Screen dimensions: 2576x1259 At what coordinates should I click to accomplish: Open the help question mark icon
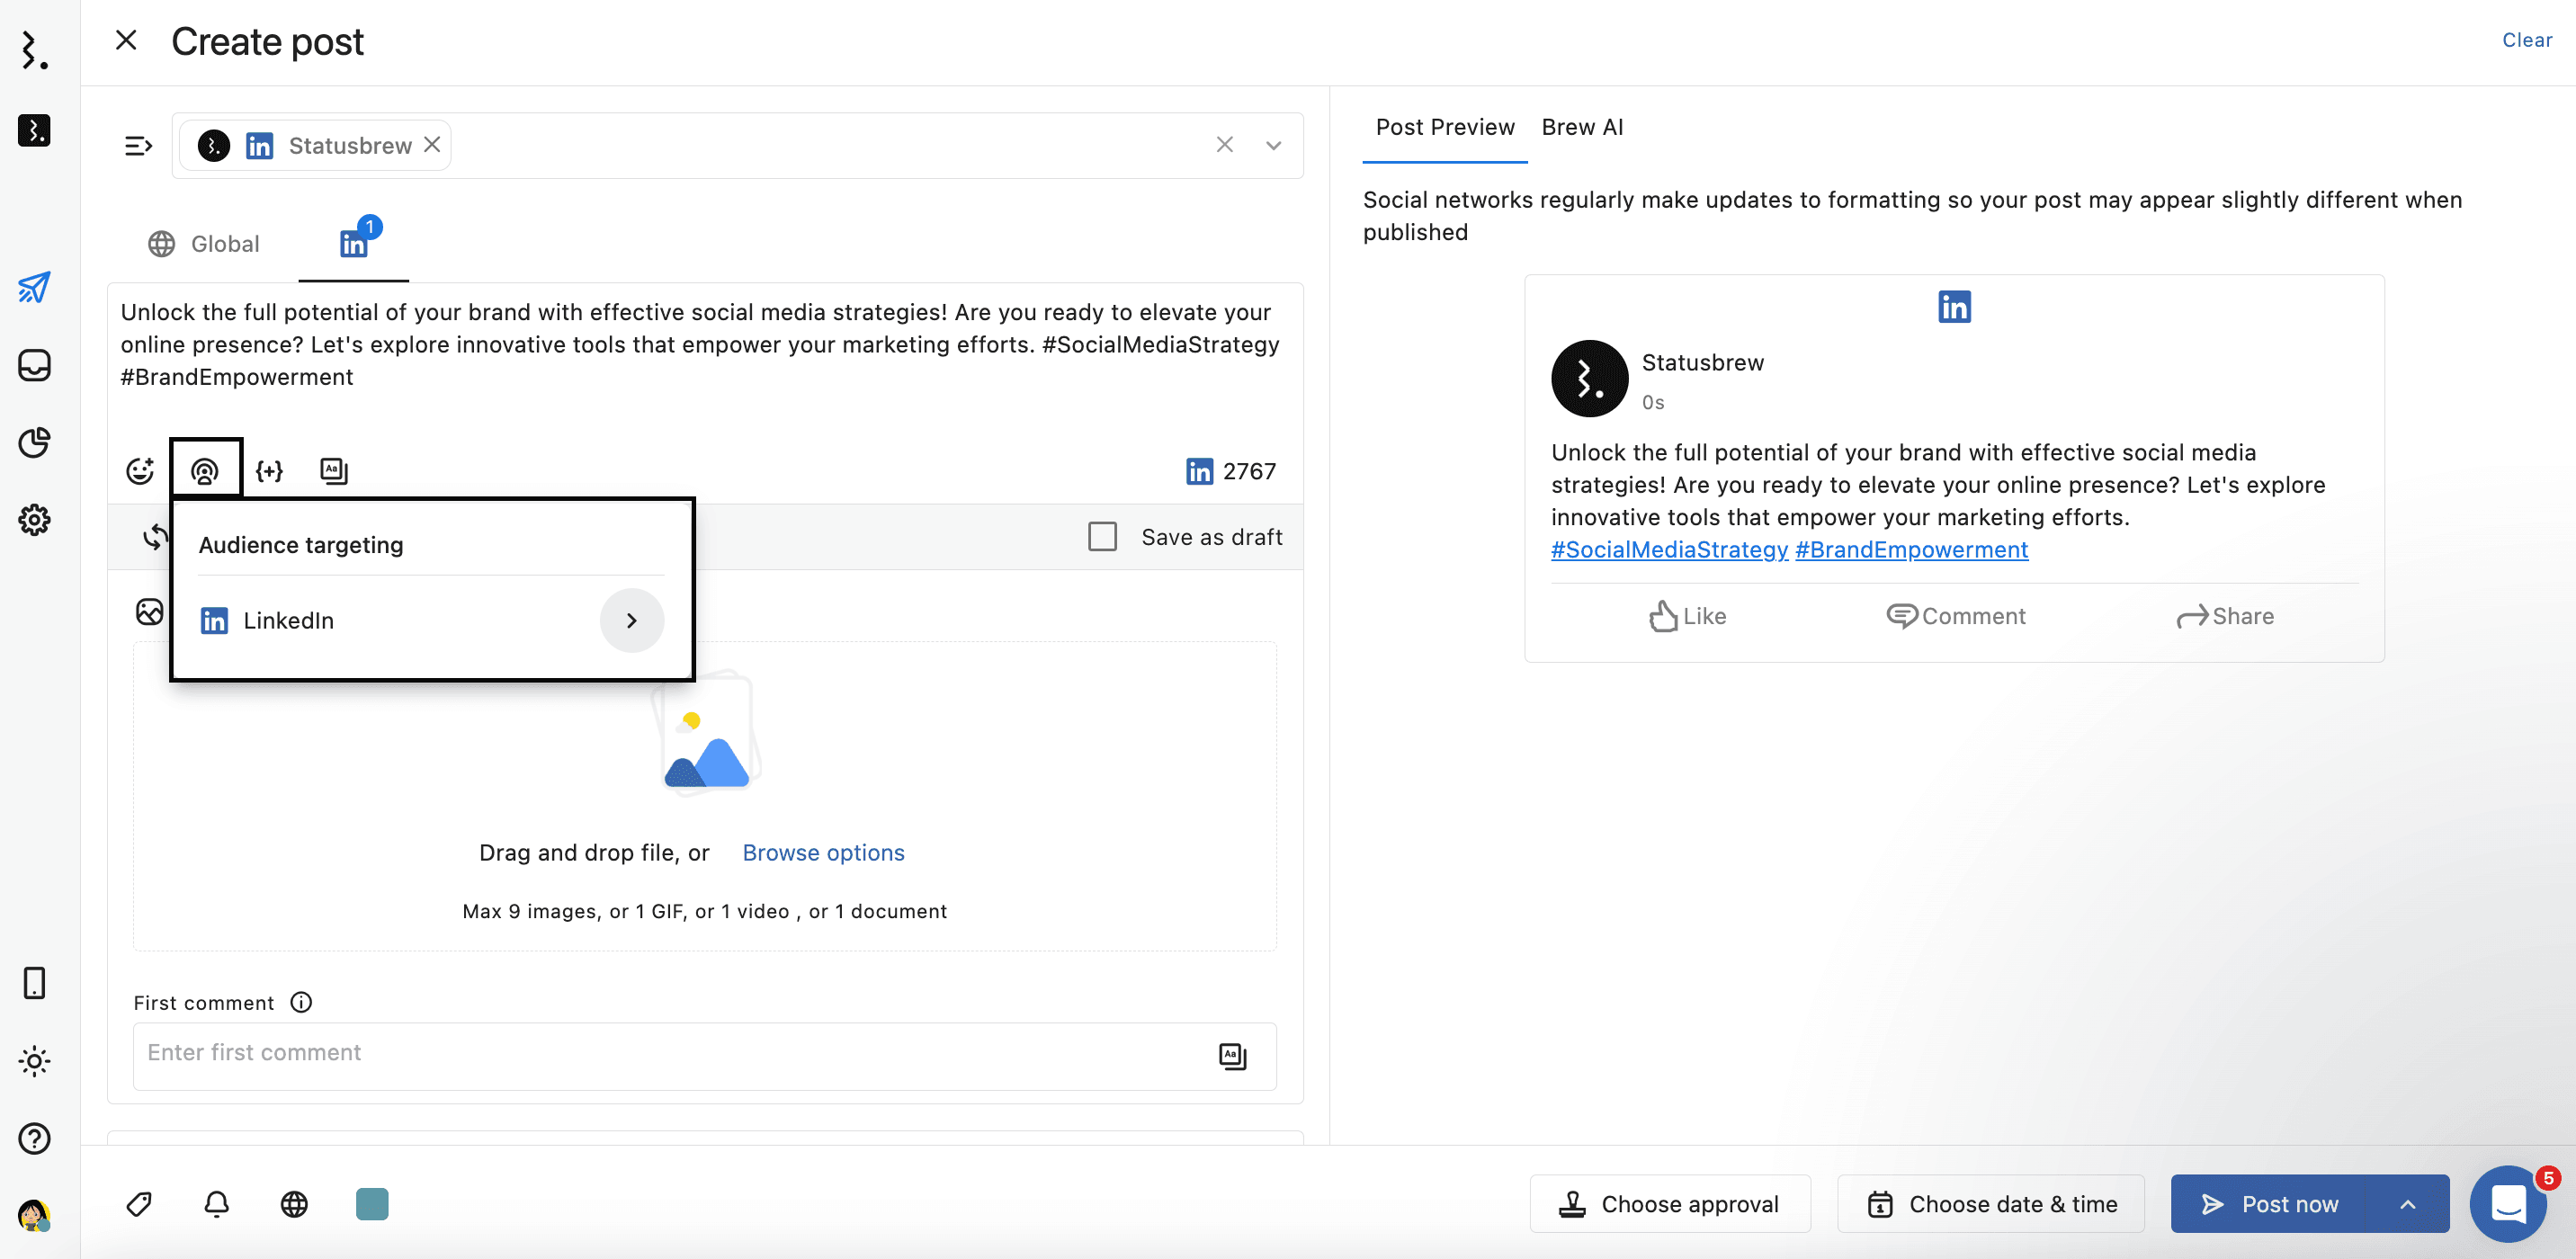(x=34, y=1138)
